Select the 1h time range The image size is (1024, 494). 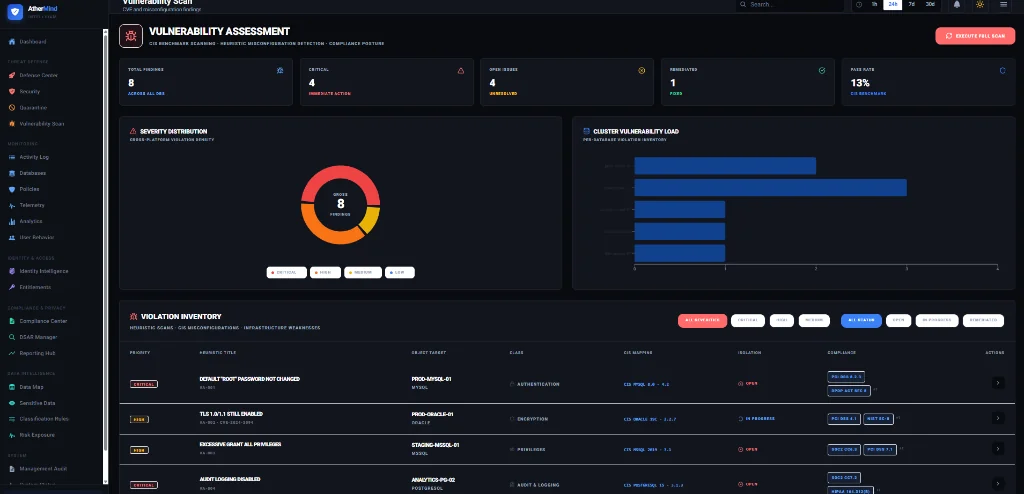click(874, 5)
